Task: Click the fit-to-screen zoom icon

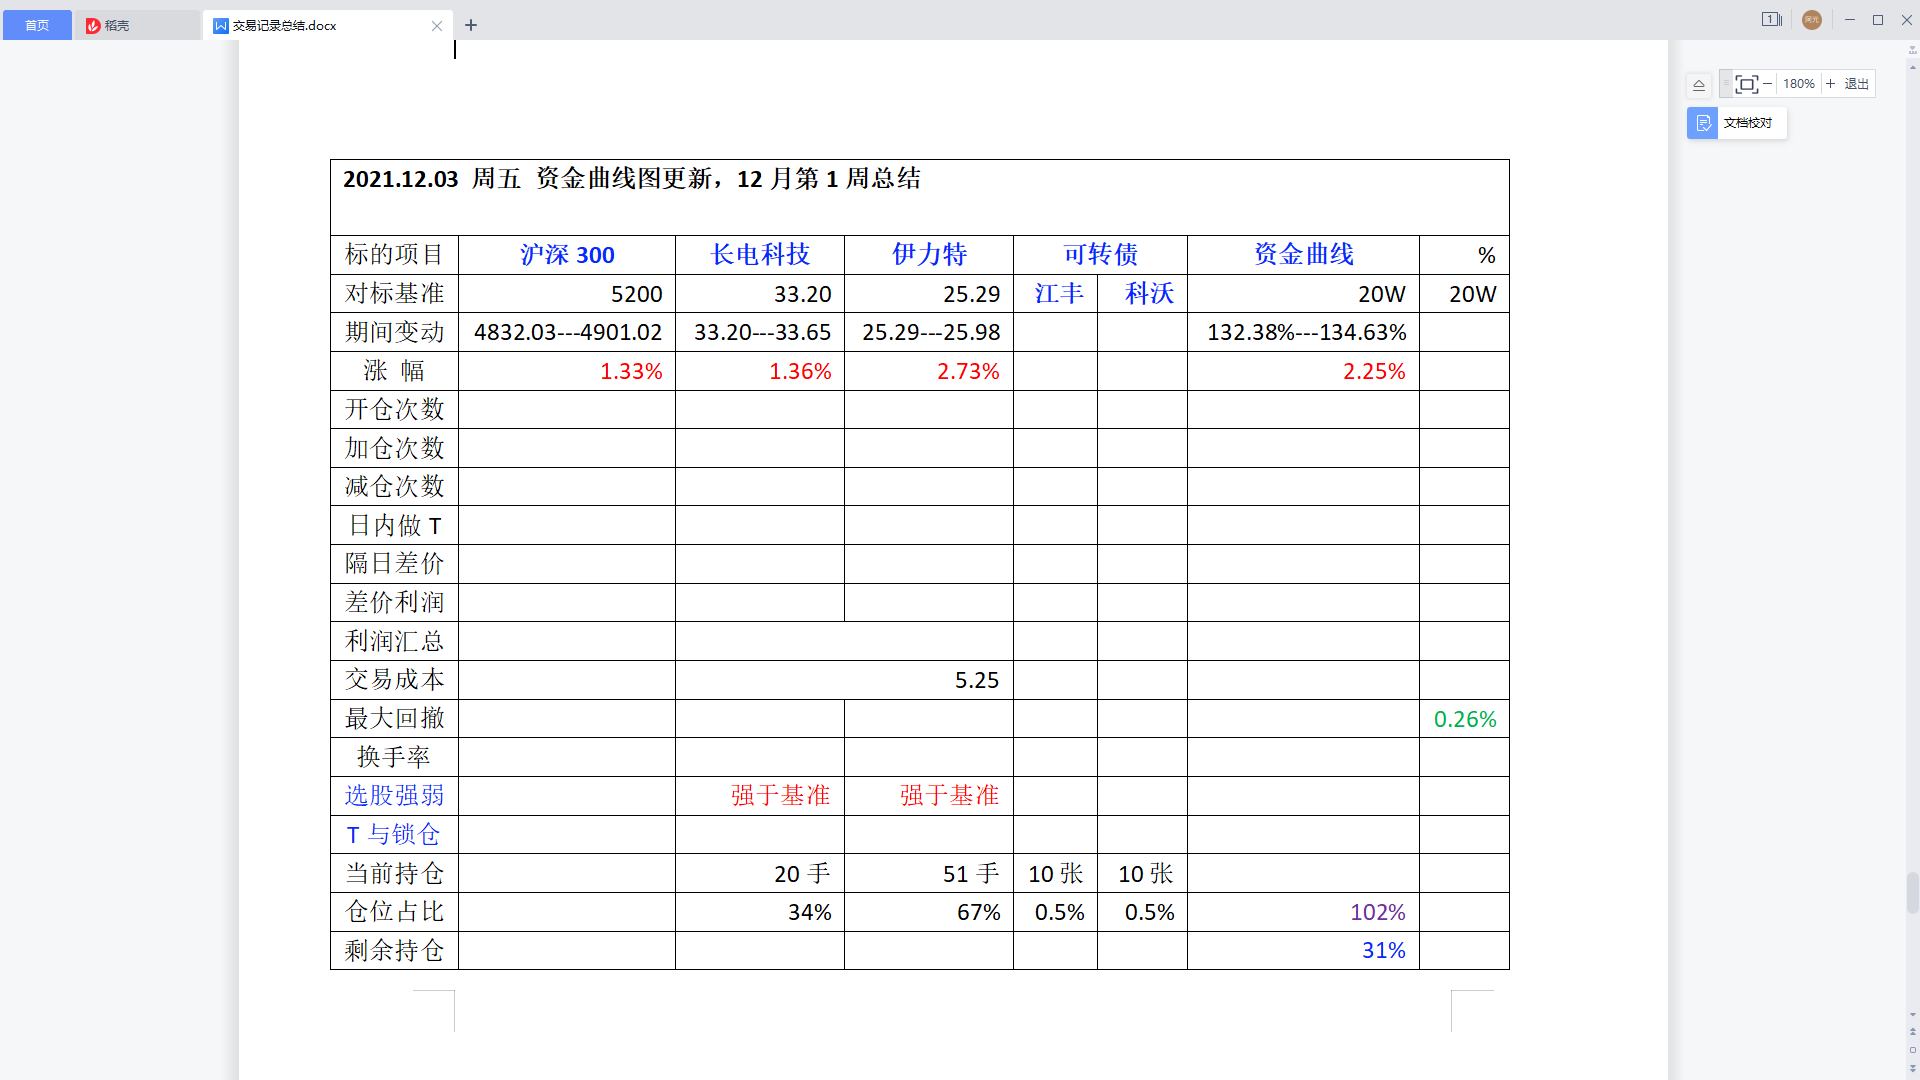Action: [x=1746, y=84]
